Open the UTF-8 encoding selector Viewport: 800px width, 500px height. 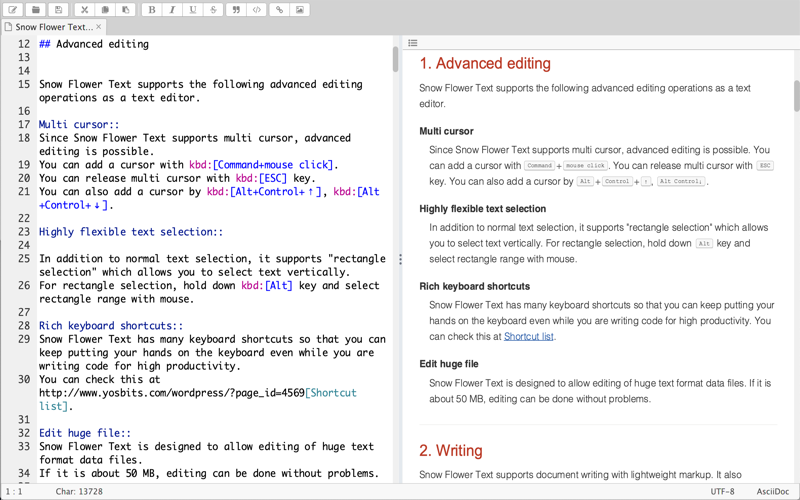point(722,491)
